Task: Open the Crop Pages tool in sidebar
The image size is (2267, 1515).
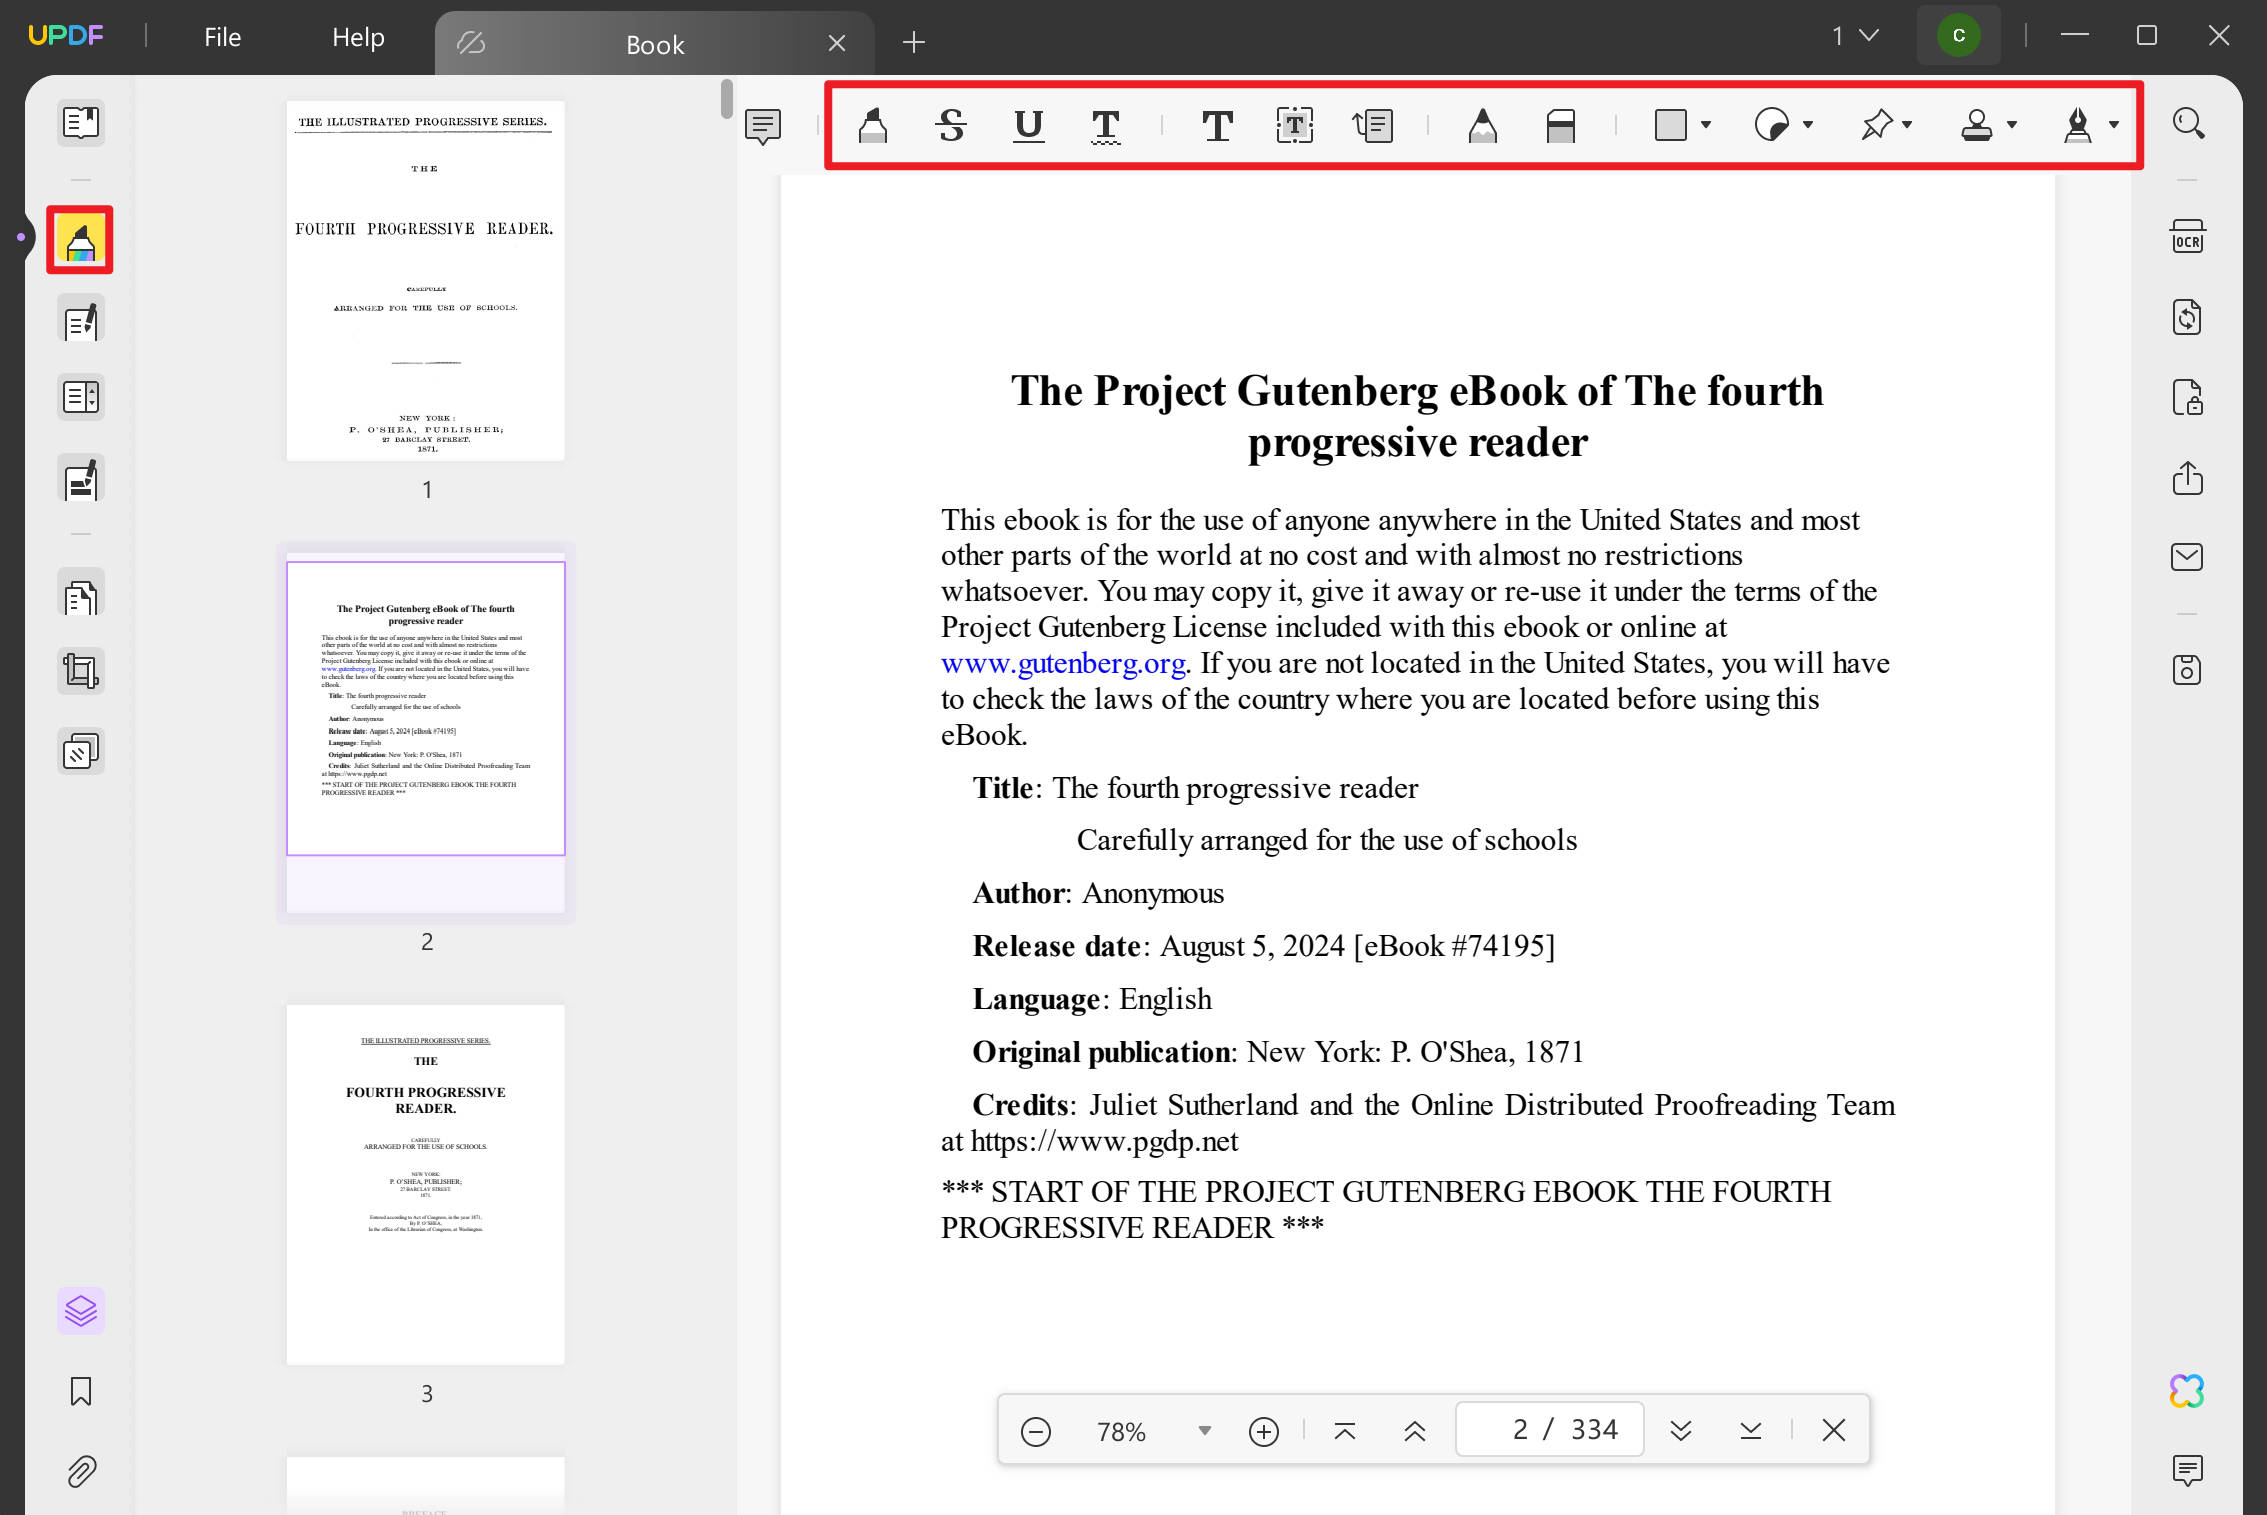Action: pyautogui.click(x=81, y=671)
